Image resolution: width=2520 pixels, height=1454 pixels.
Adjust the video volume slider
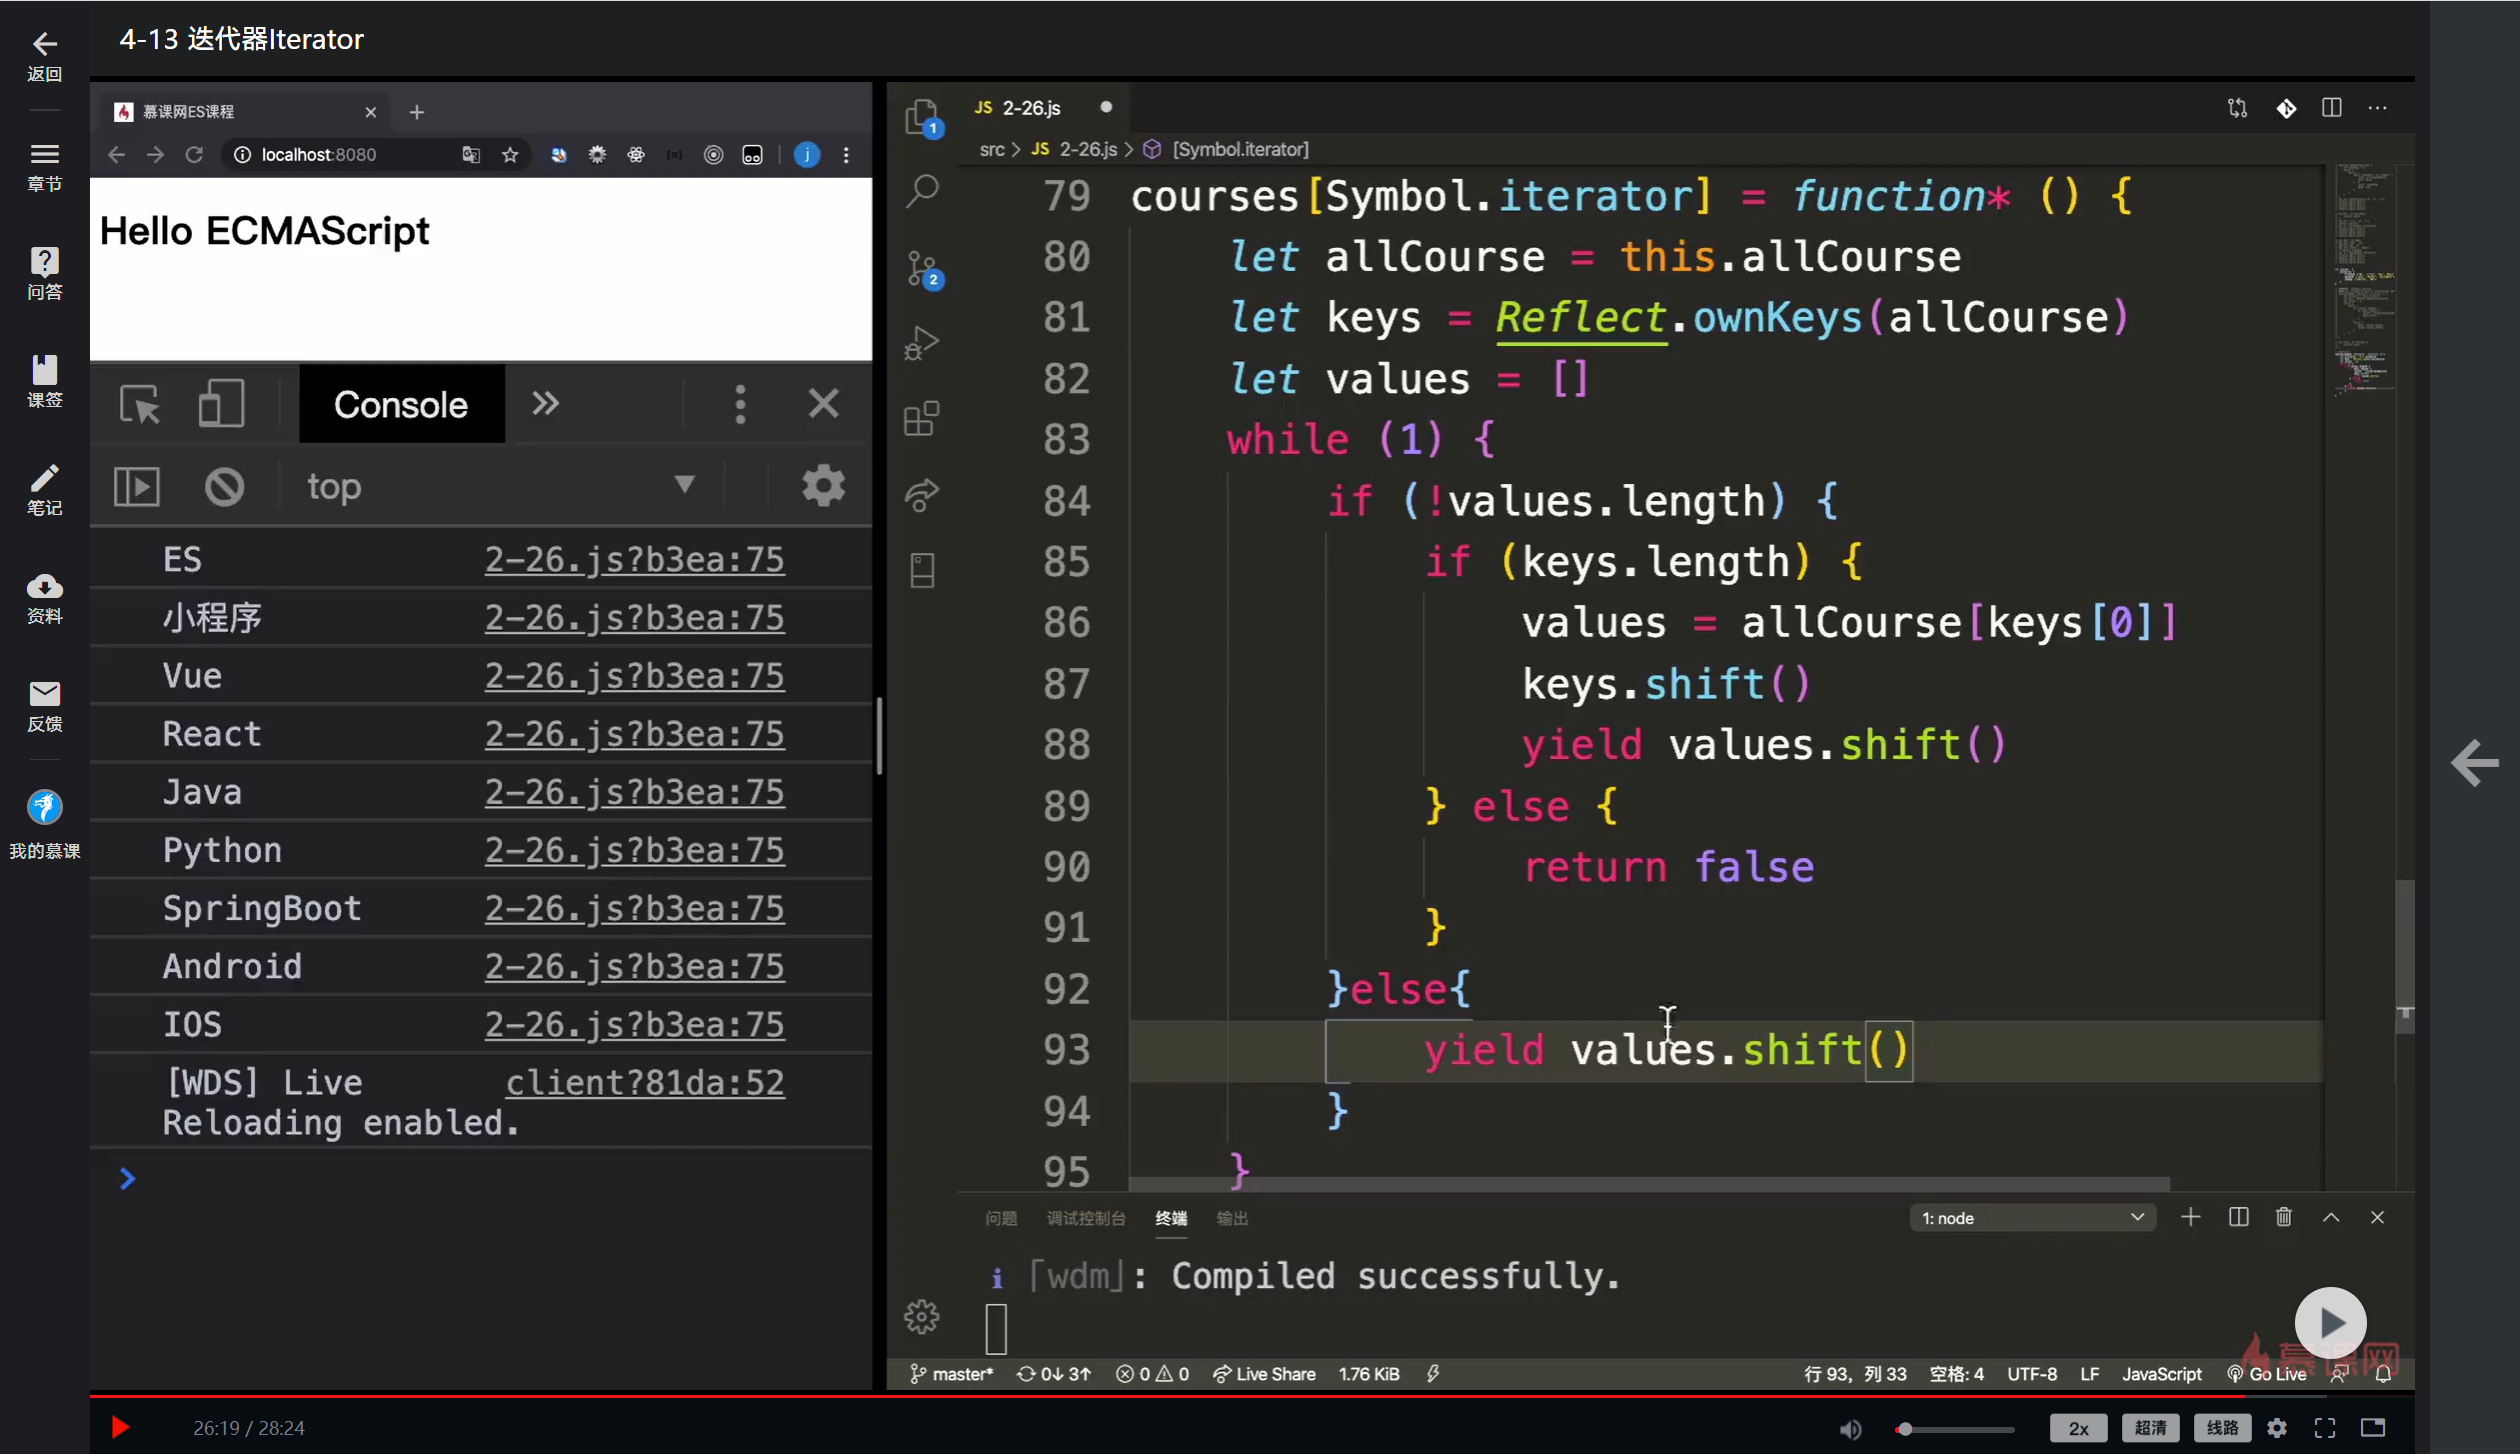coord(1955,1429)
